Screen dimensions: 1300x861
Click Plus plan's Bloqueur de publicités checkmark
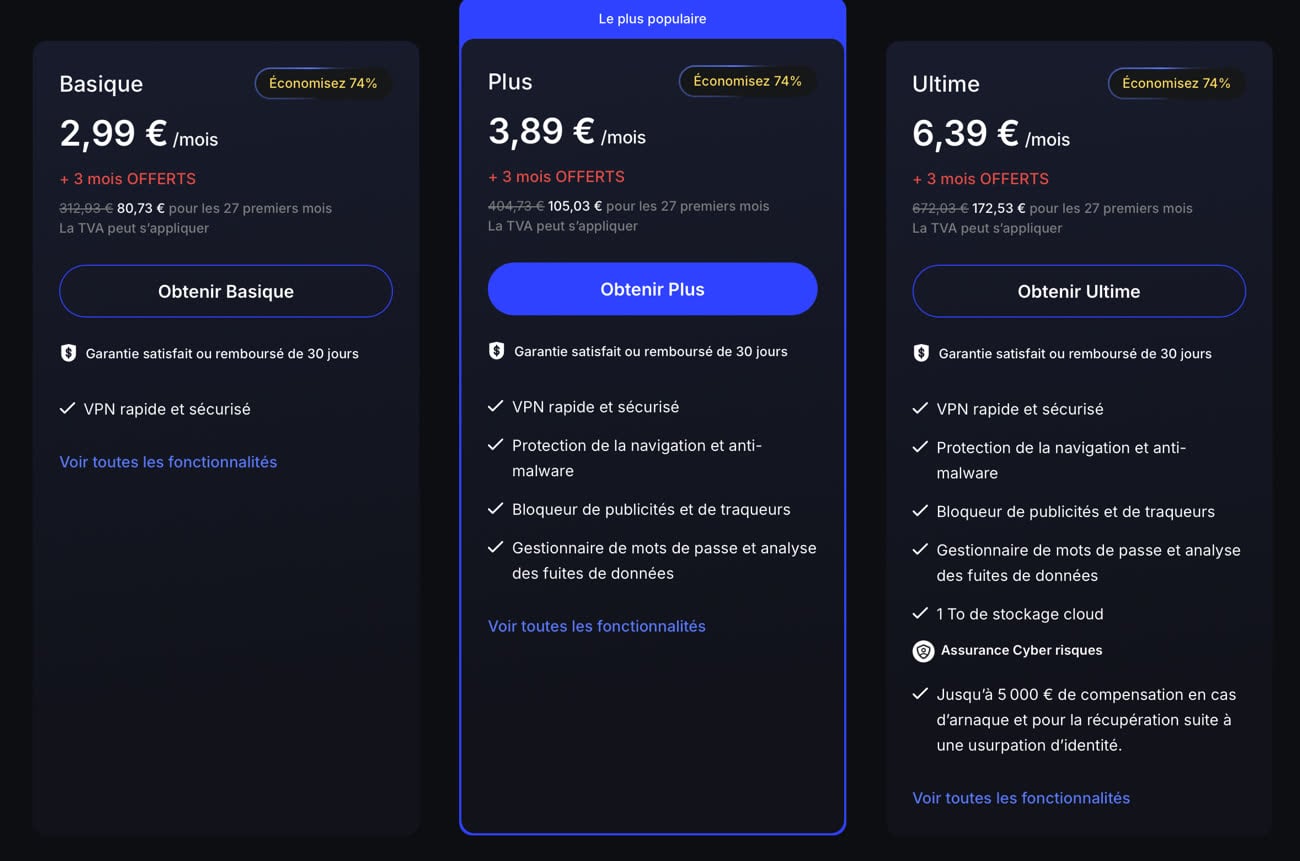tap(495, 509)
